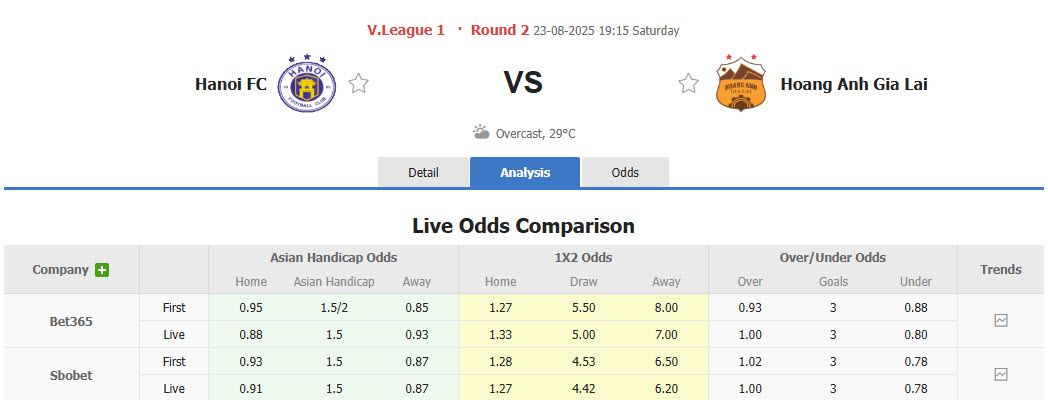The height and width of the screenshot is (400, 1048).
Task: Add company with green plus icon
Action: [x=102, y=270]
